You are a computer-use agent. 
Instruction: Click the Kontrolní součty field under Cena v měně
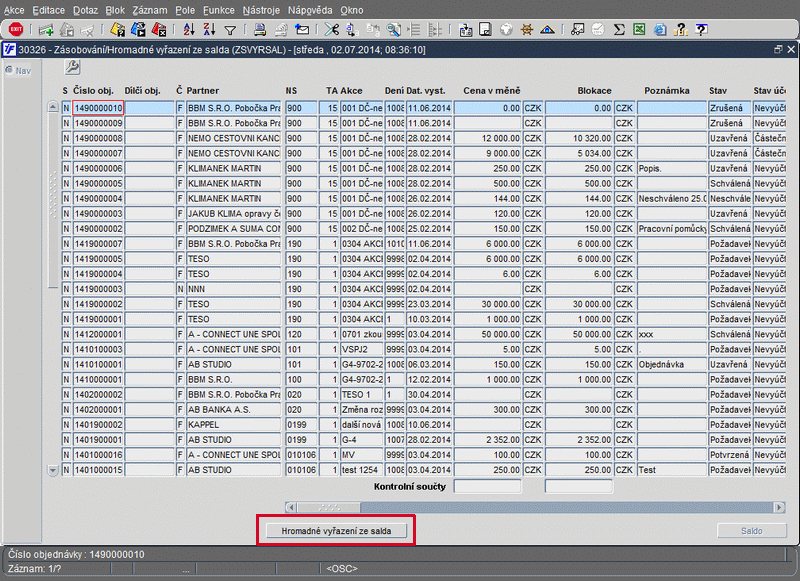(487, 486)
